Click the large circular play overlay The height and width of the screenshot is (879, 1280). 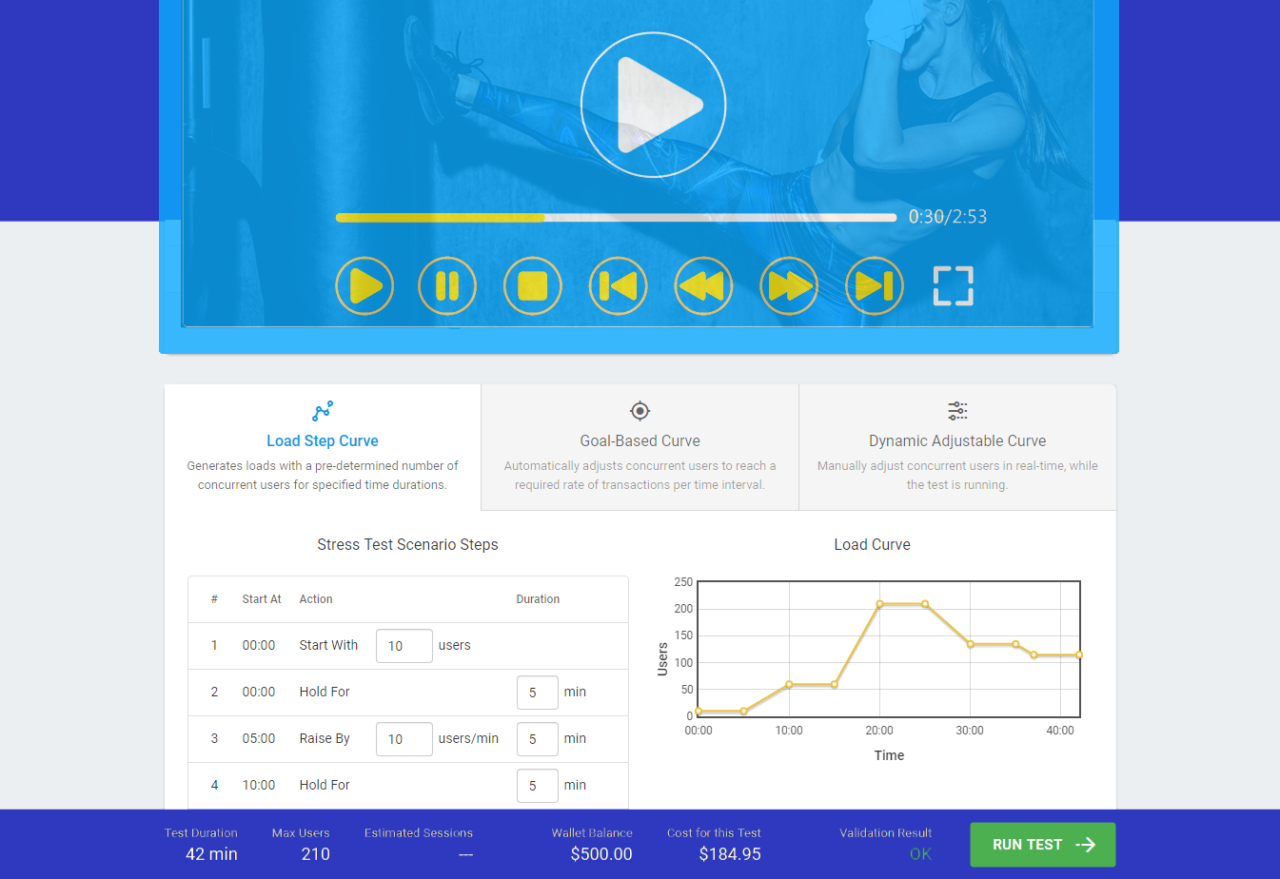pos(653,104)
